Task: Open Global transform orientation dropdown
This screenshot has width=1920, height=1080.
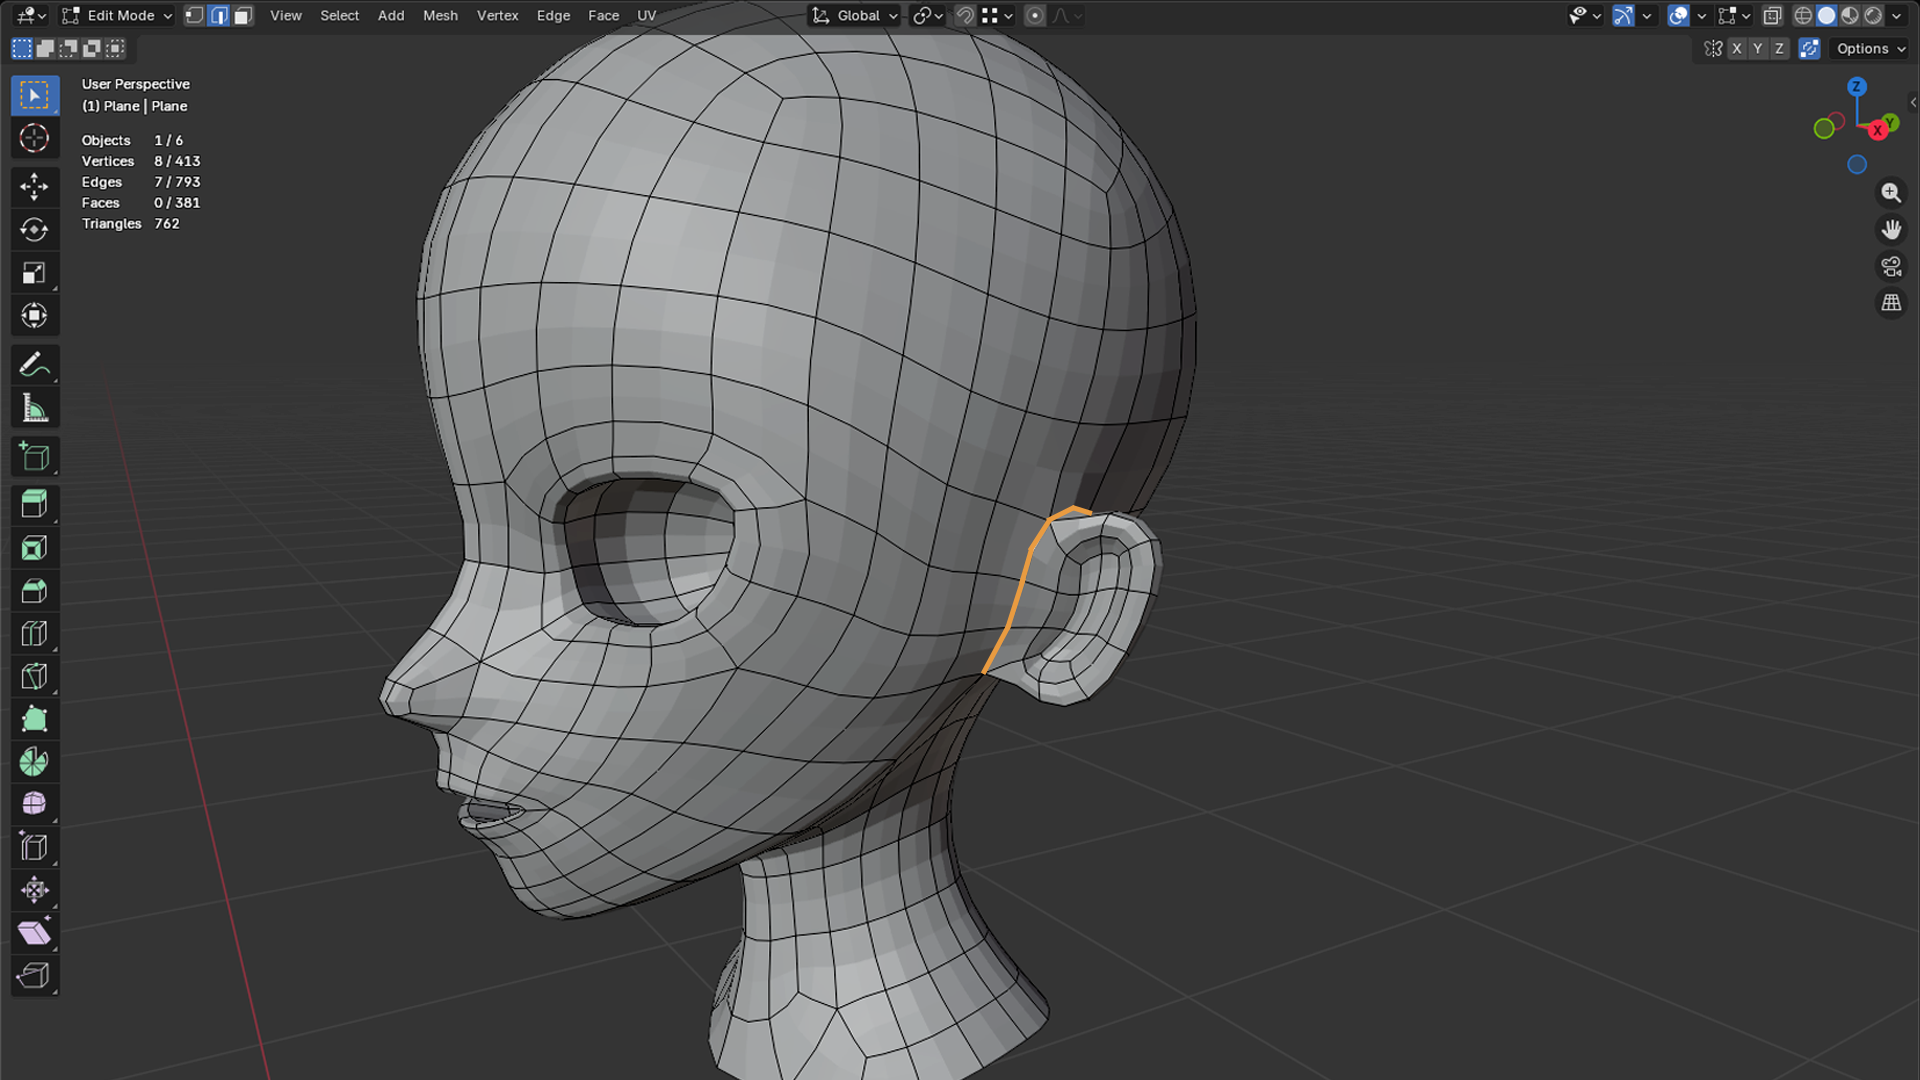Action: [855, 15]
